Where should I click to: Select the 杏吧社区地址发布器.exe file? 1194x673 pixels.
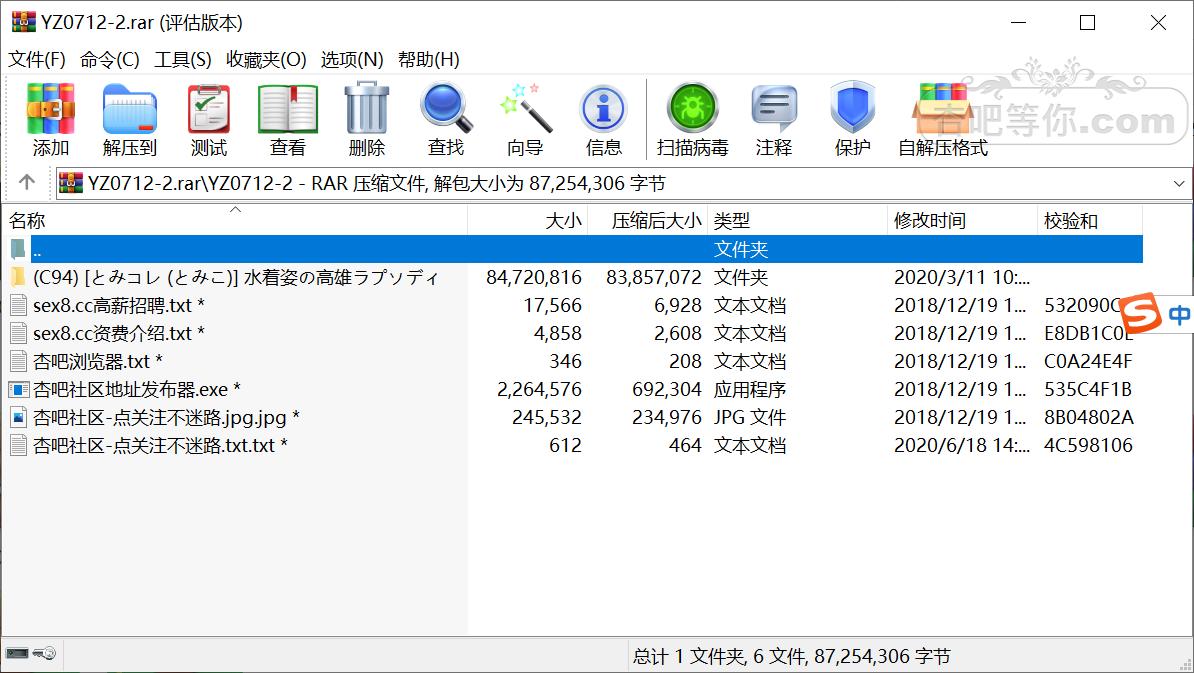click(130, 389)
